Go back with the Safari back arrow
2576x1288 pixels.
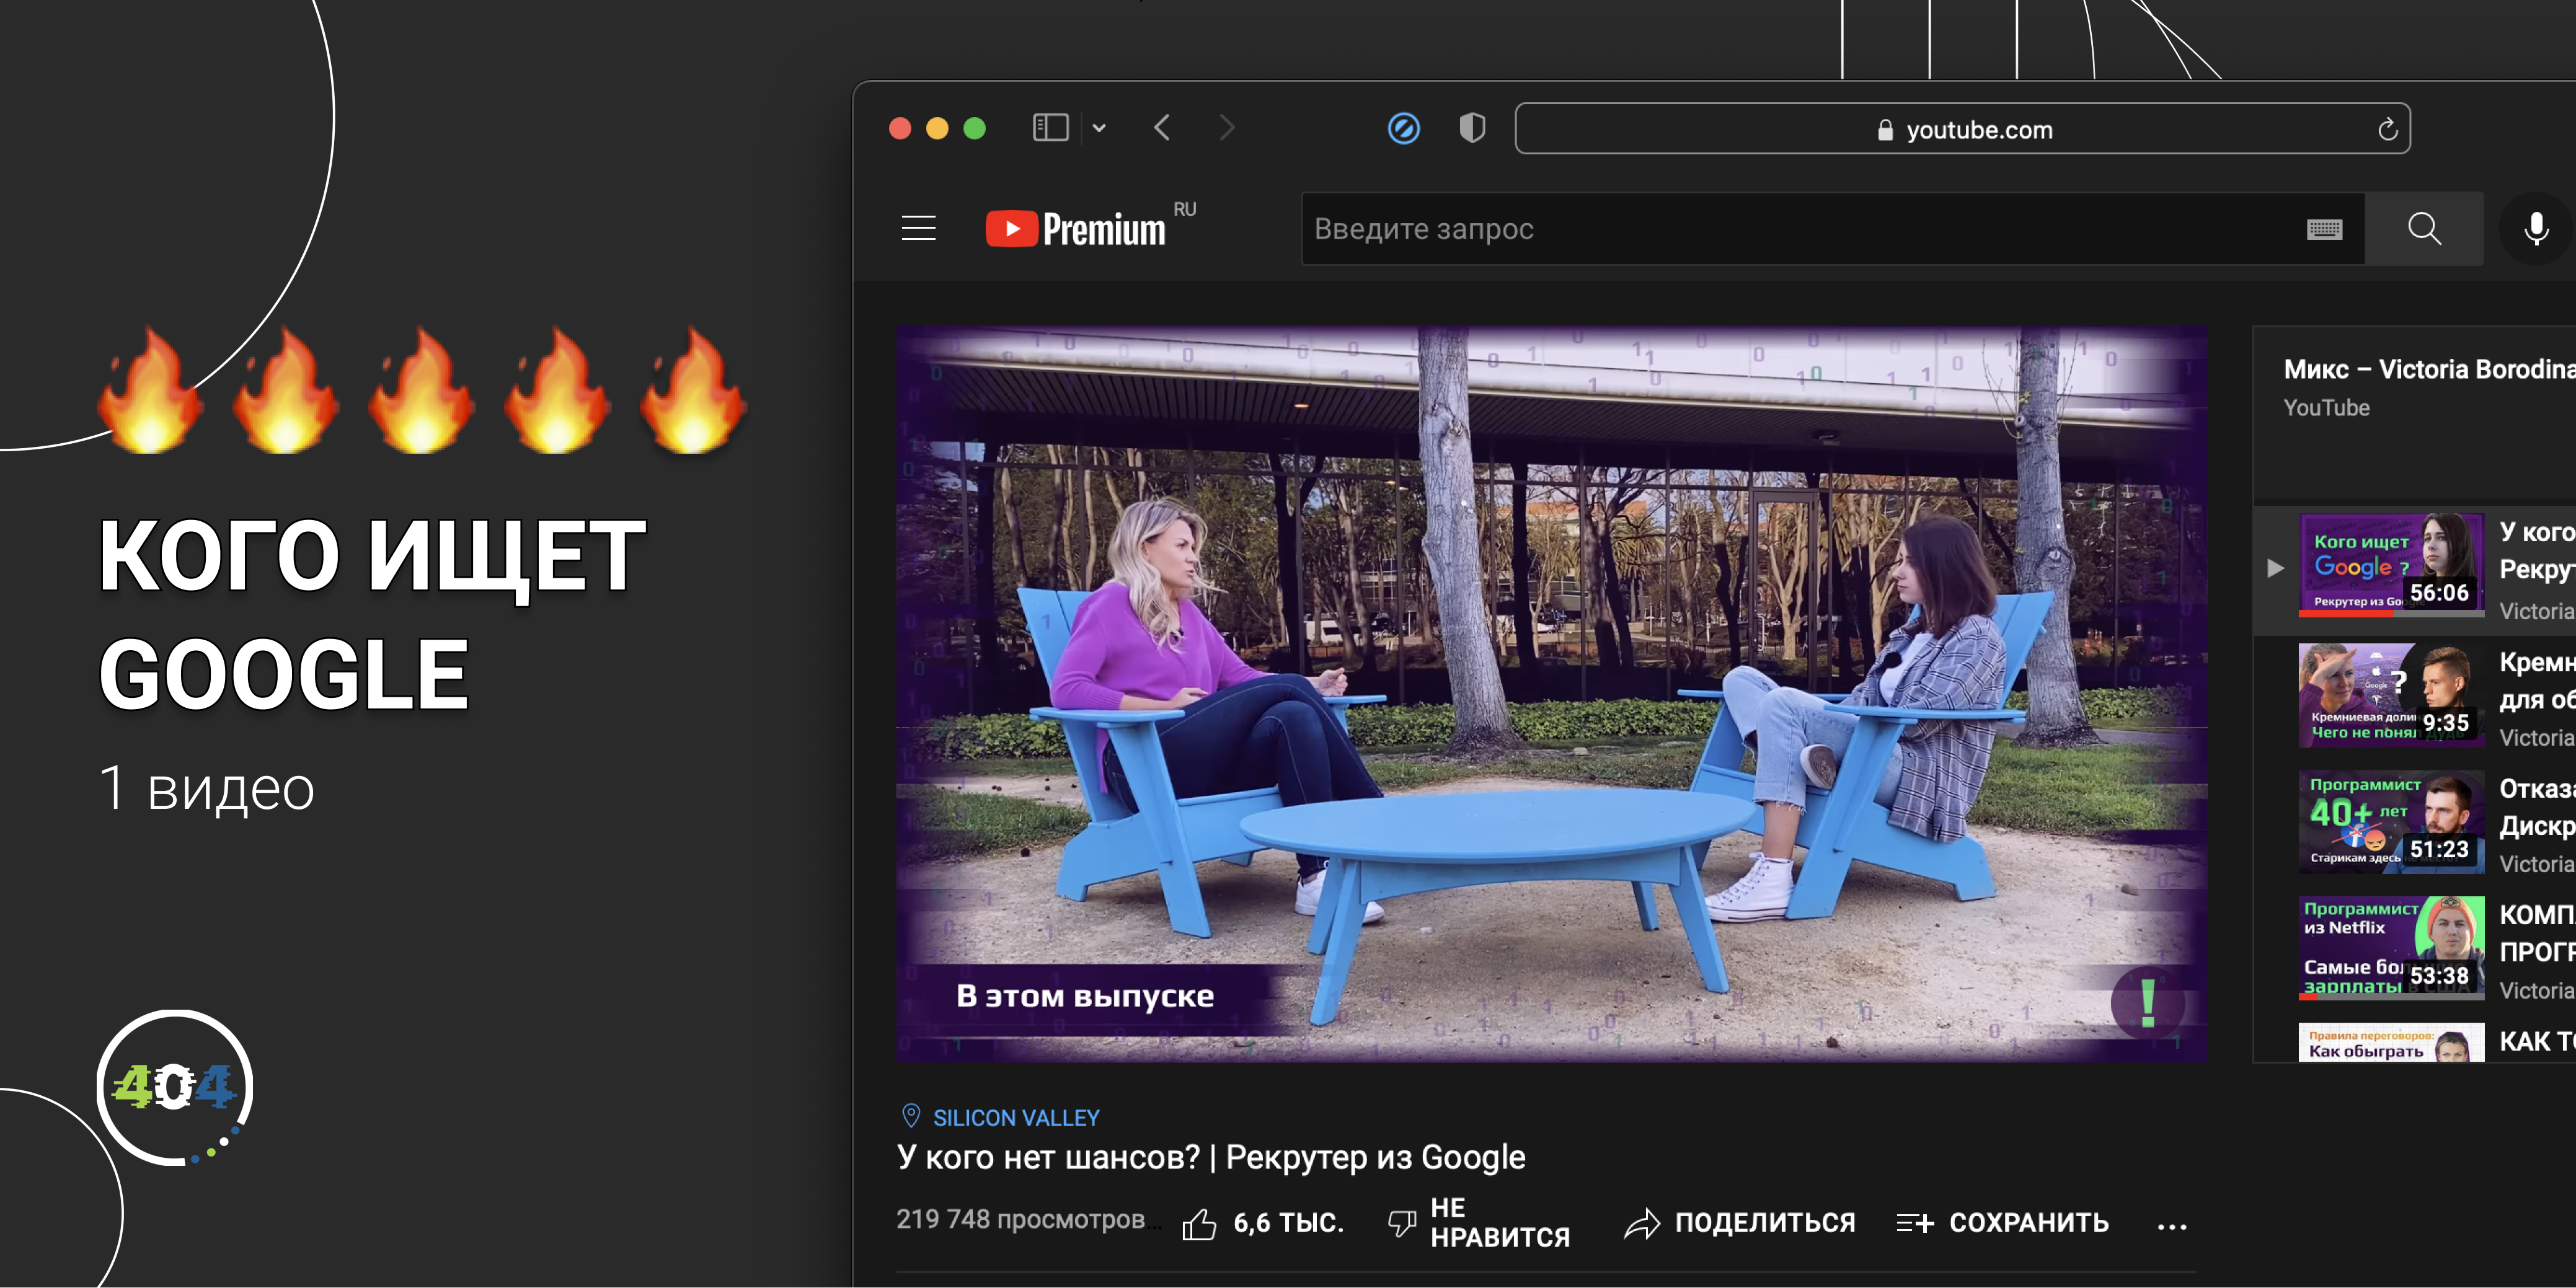(x=1162, y=128)
